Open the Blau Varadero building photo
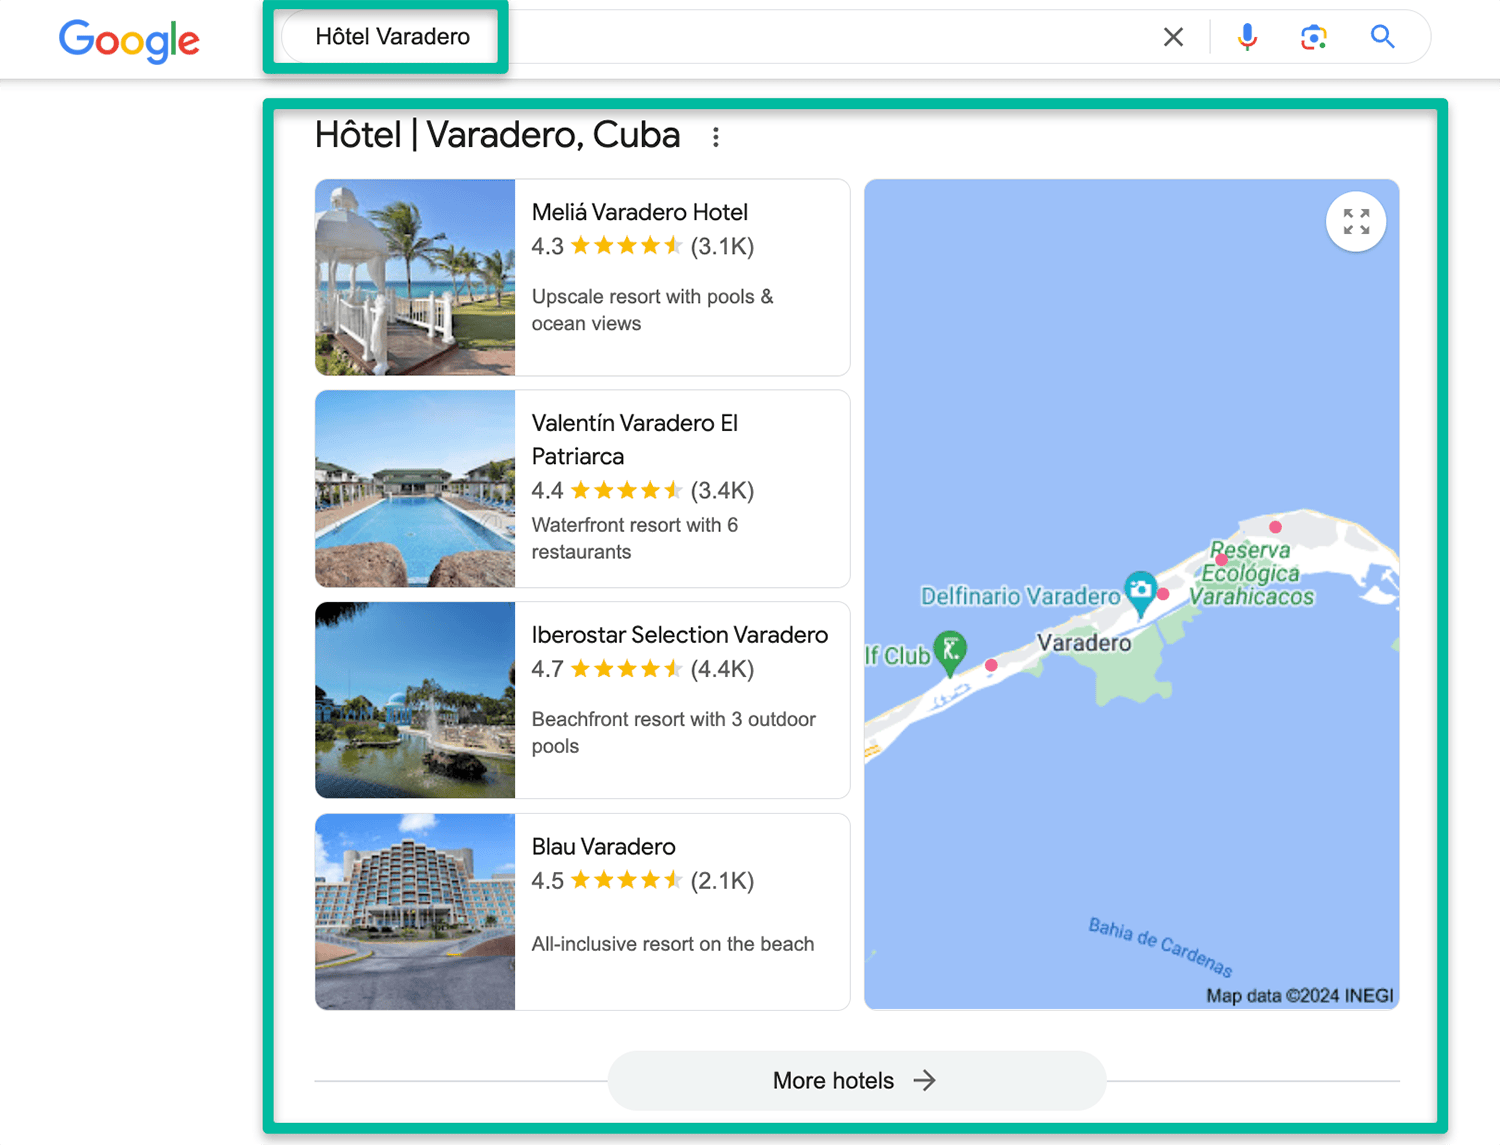Image resolution: width=1500 pixels, height=1145 pixels. [x=415, y=911]
